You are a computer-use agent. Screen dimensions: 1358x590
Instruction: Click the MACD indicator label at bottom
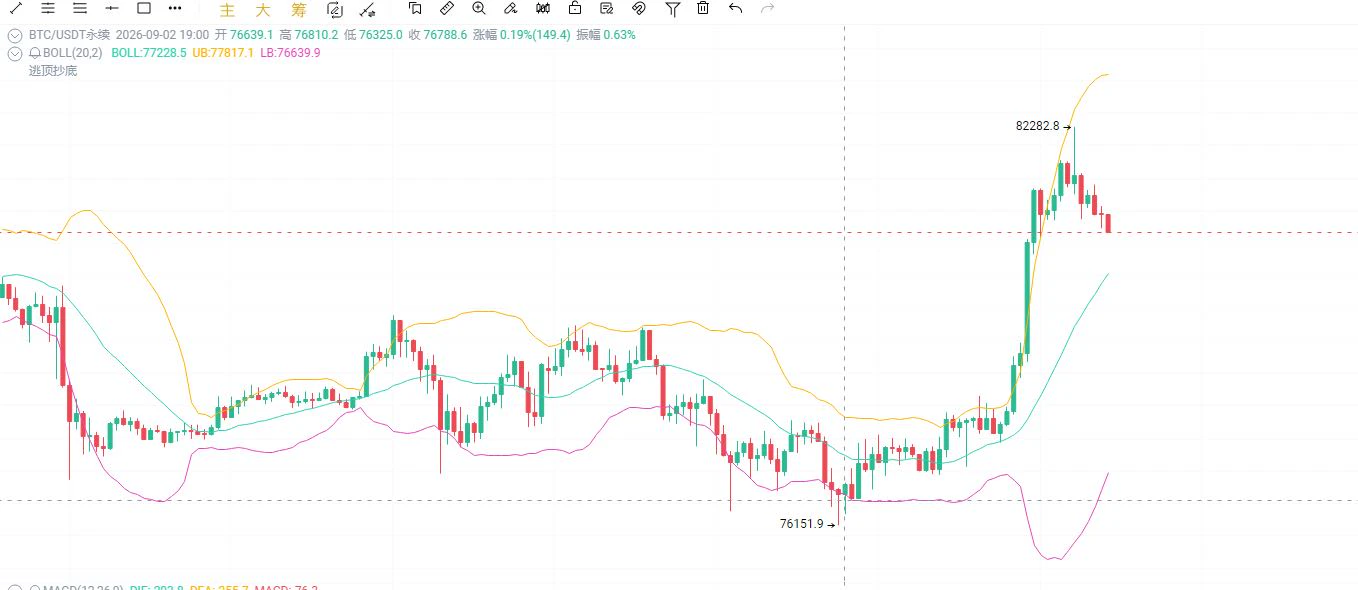[84, 586]
